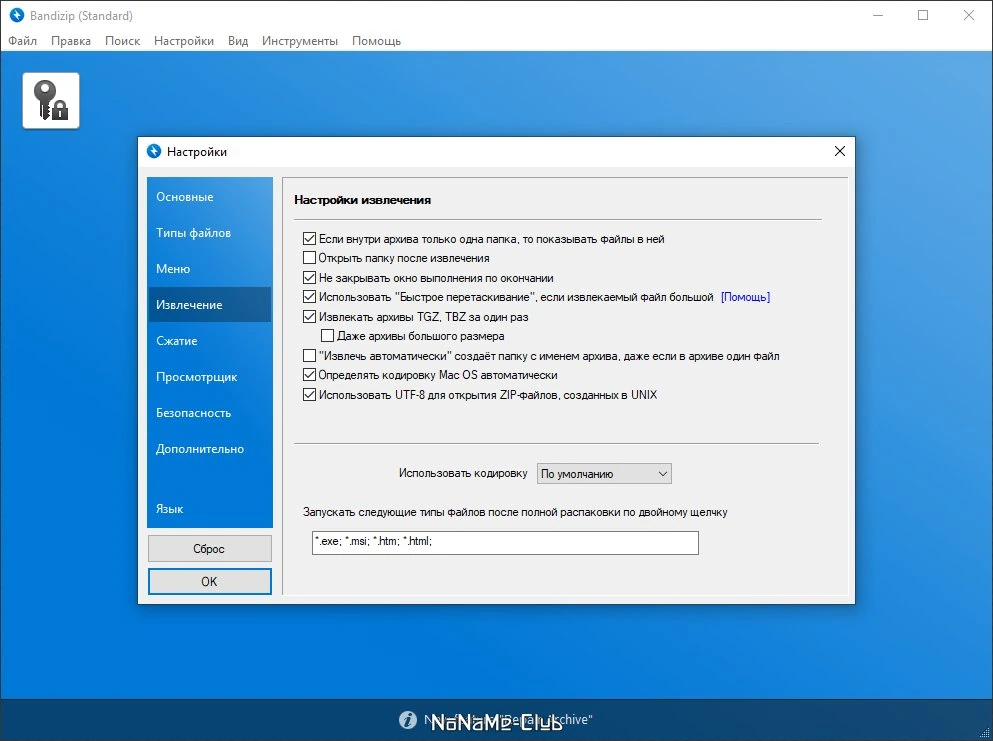Switch to the Сжатие settings tab
This screenshot has width=993, height=741.
pos(210,341)
